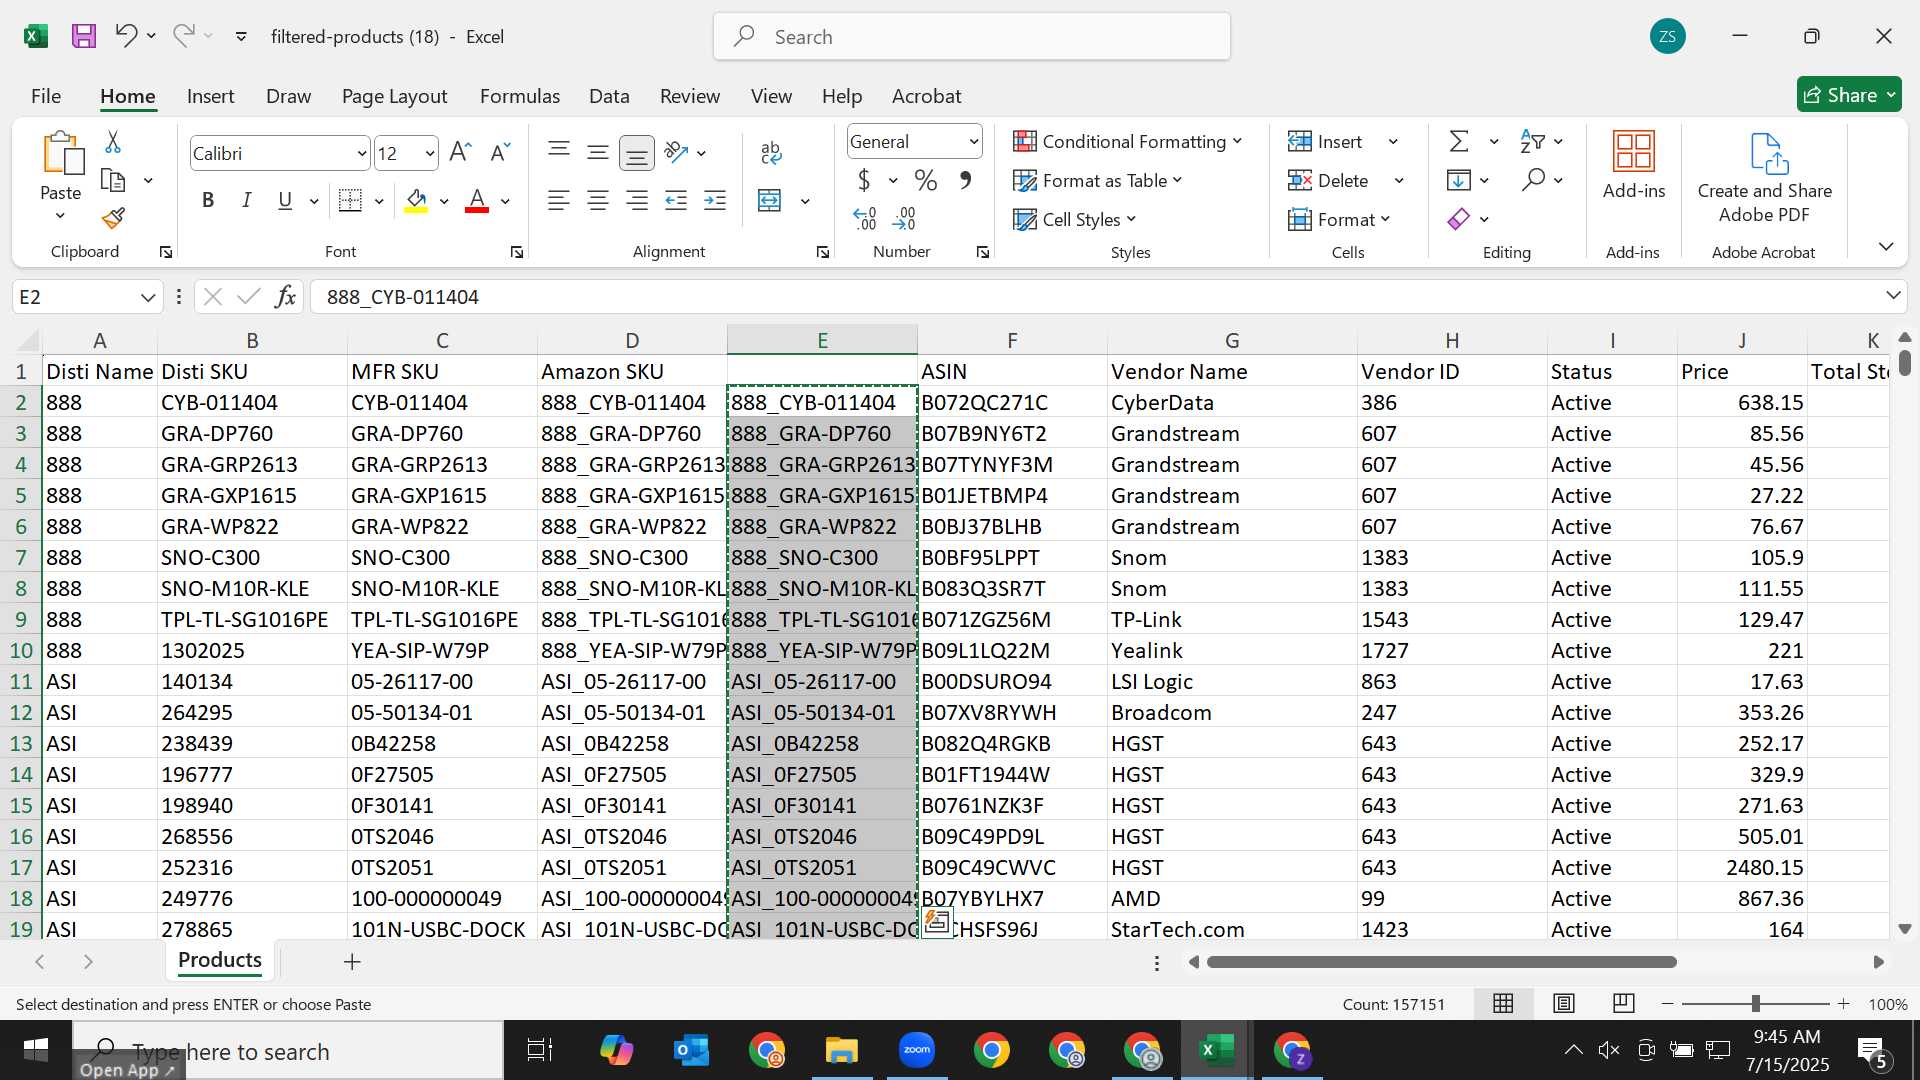
Task: Click the Merge and Center icon
Action: tap(770, 201)
